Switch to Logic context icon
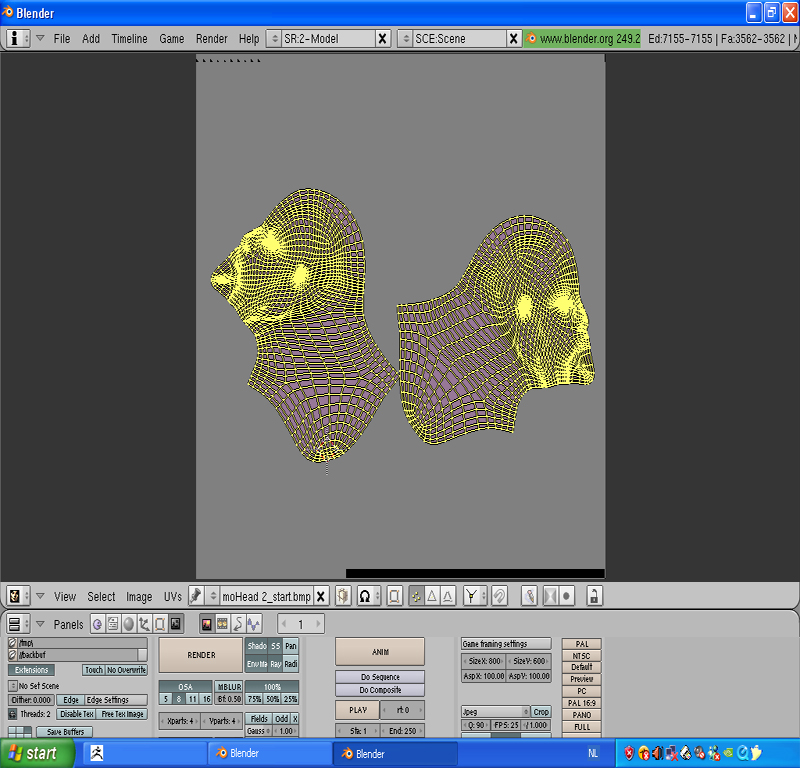Screen dimensions: 800x768 point(97,624)
